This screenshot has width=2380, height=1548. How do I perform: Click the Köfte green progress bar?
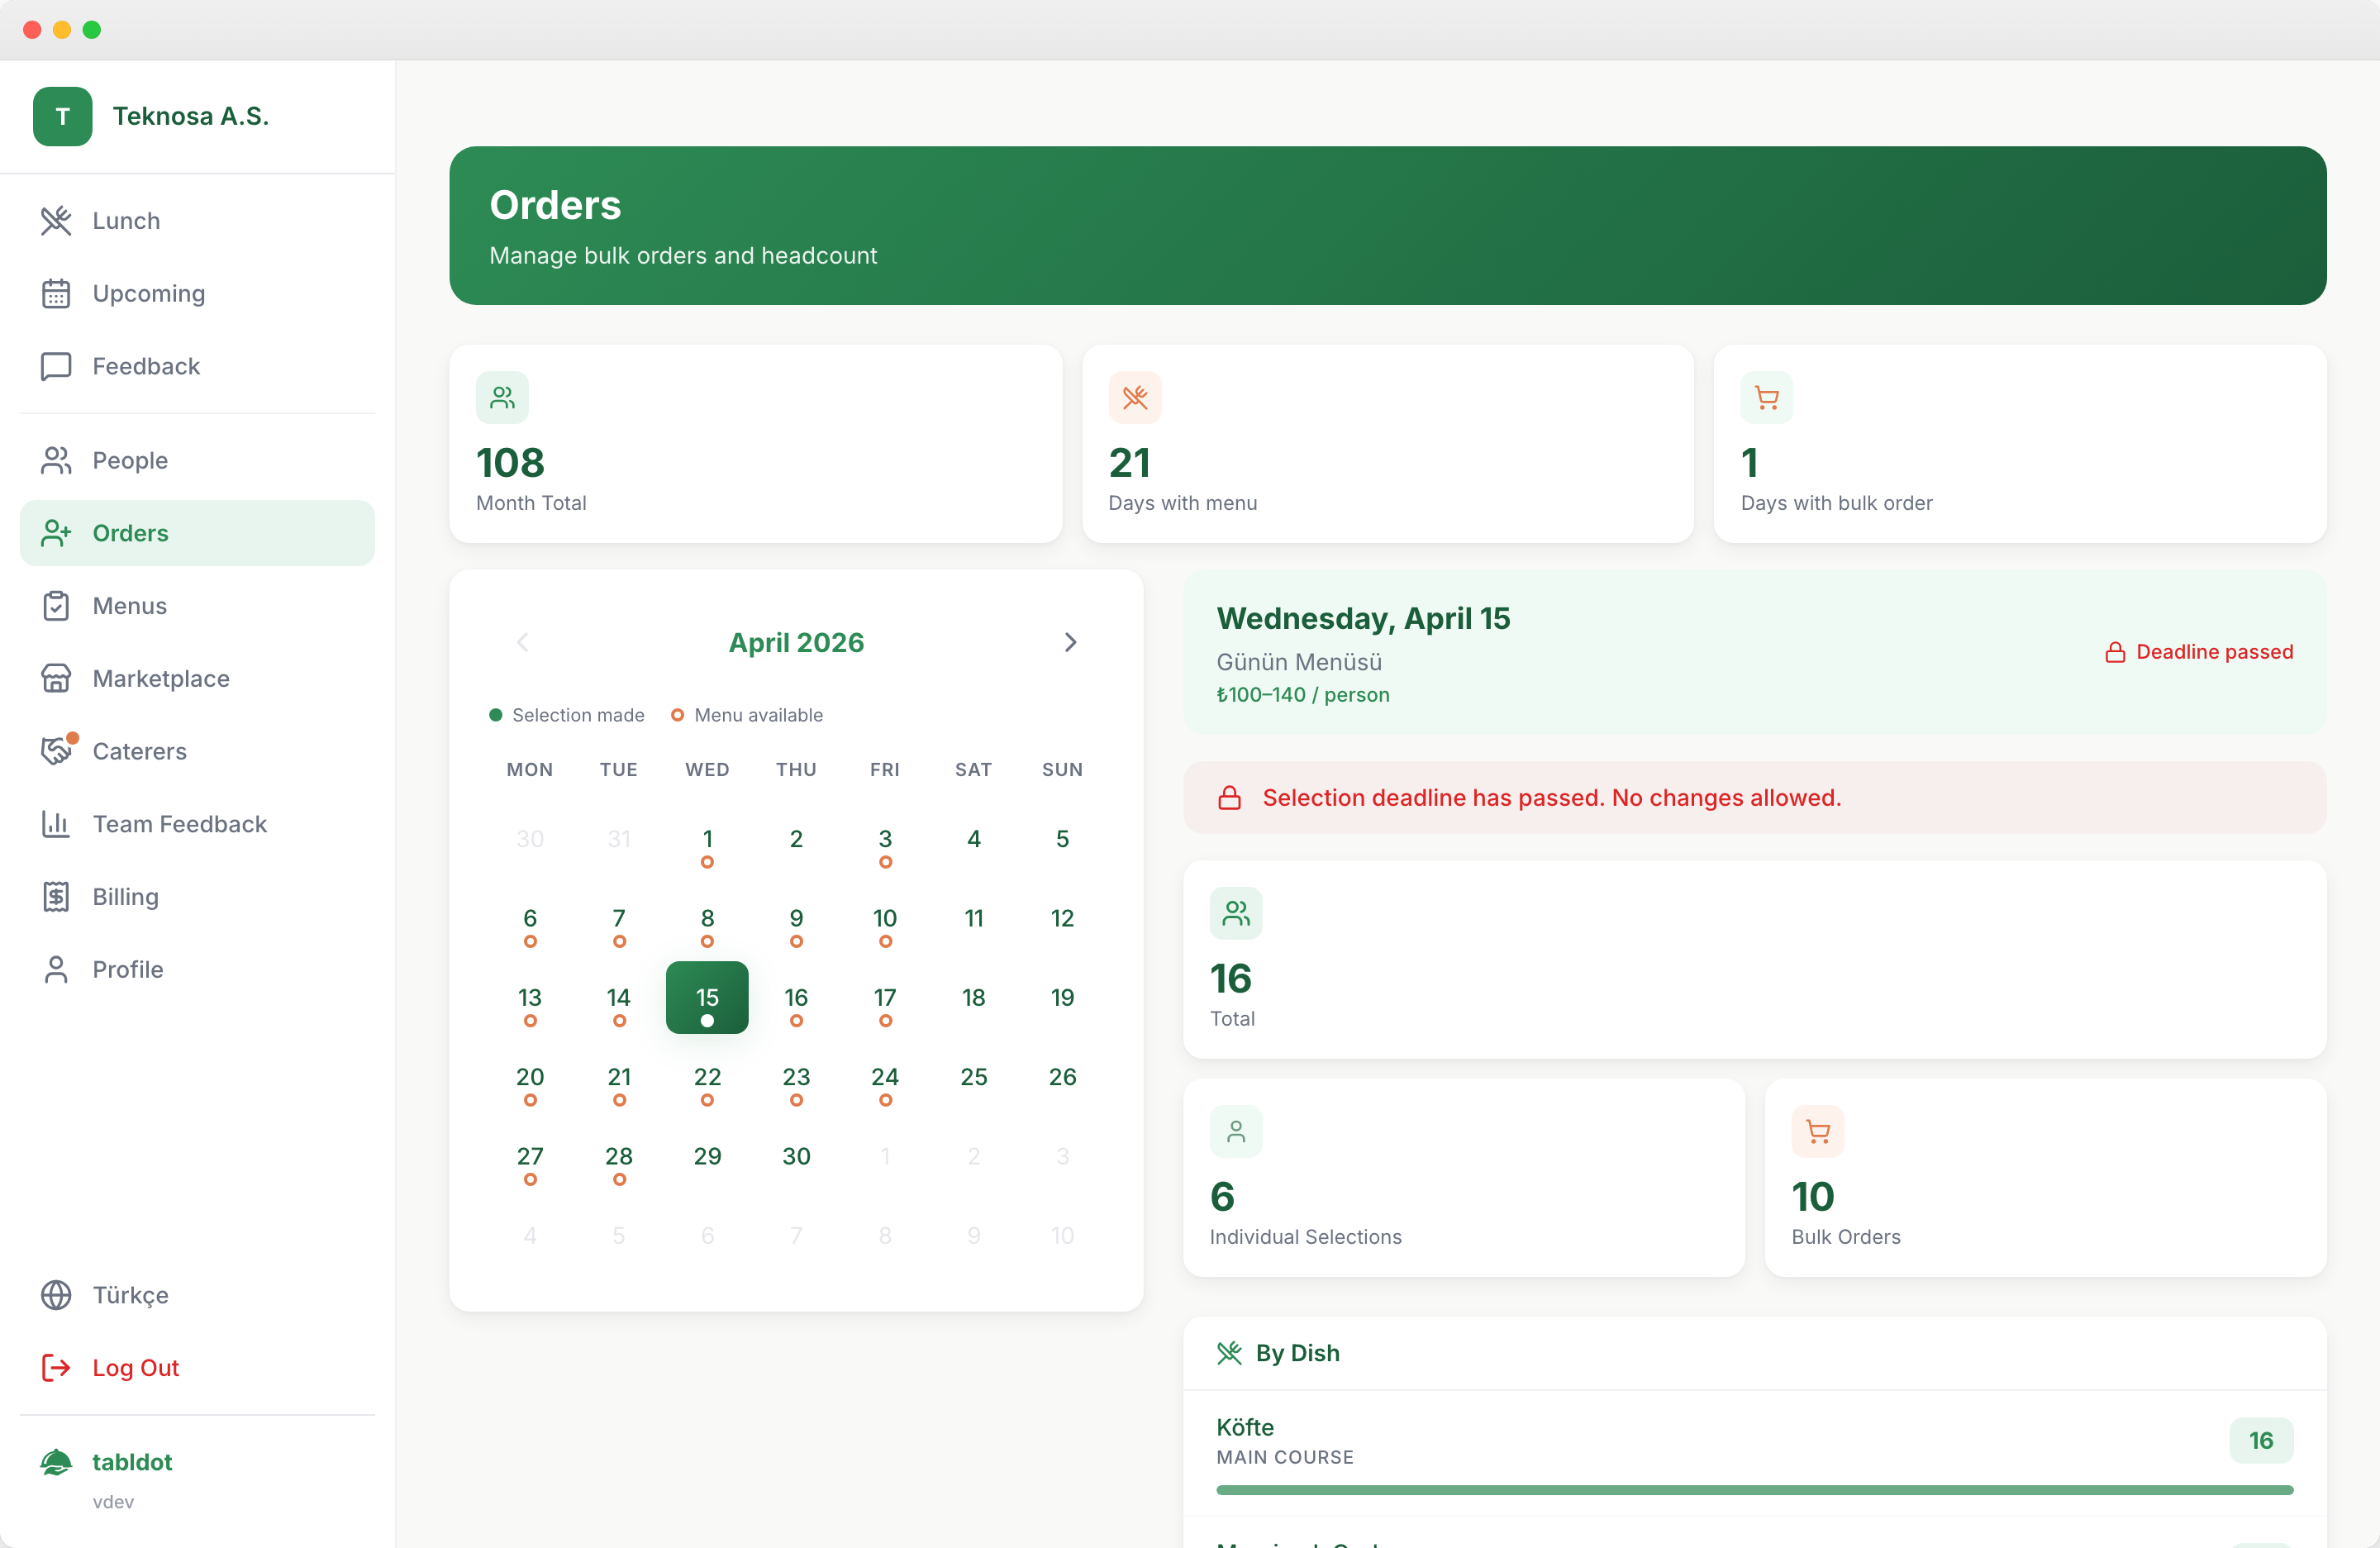(1754, 1491)
